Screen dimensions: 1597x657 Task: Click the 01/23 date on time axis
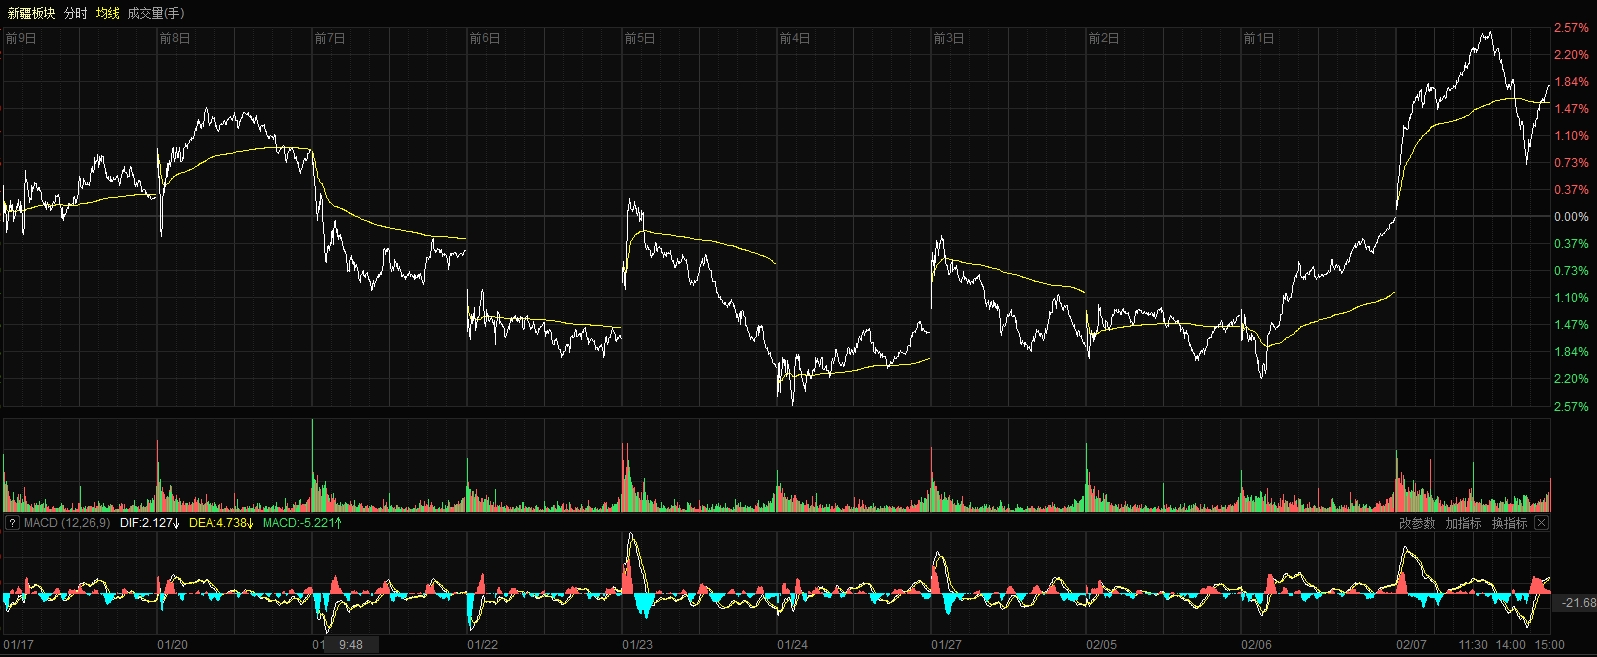[638, 645]
